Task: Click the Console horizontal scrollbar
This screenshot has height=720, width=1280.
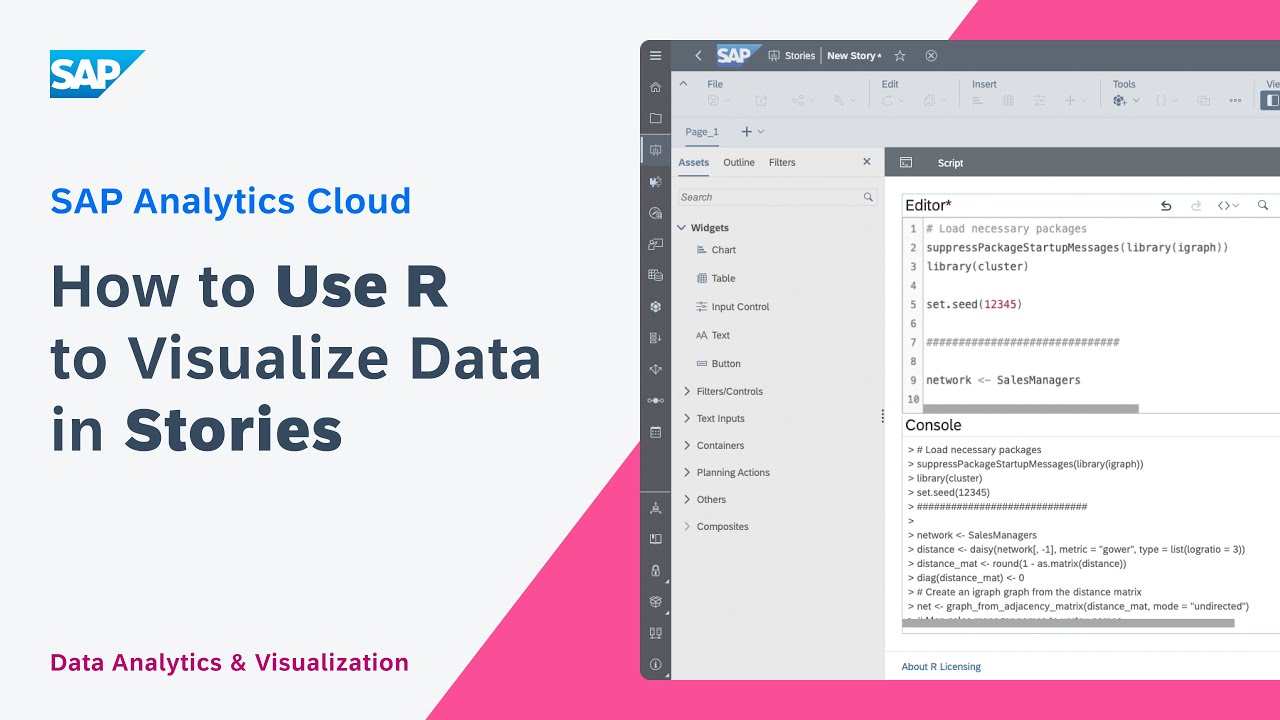Action: pos(1068,623)
